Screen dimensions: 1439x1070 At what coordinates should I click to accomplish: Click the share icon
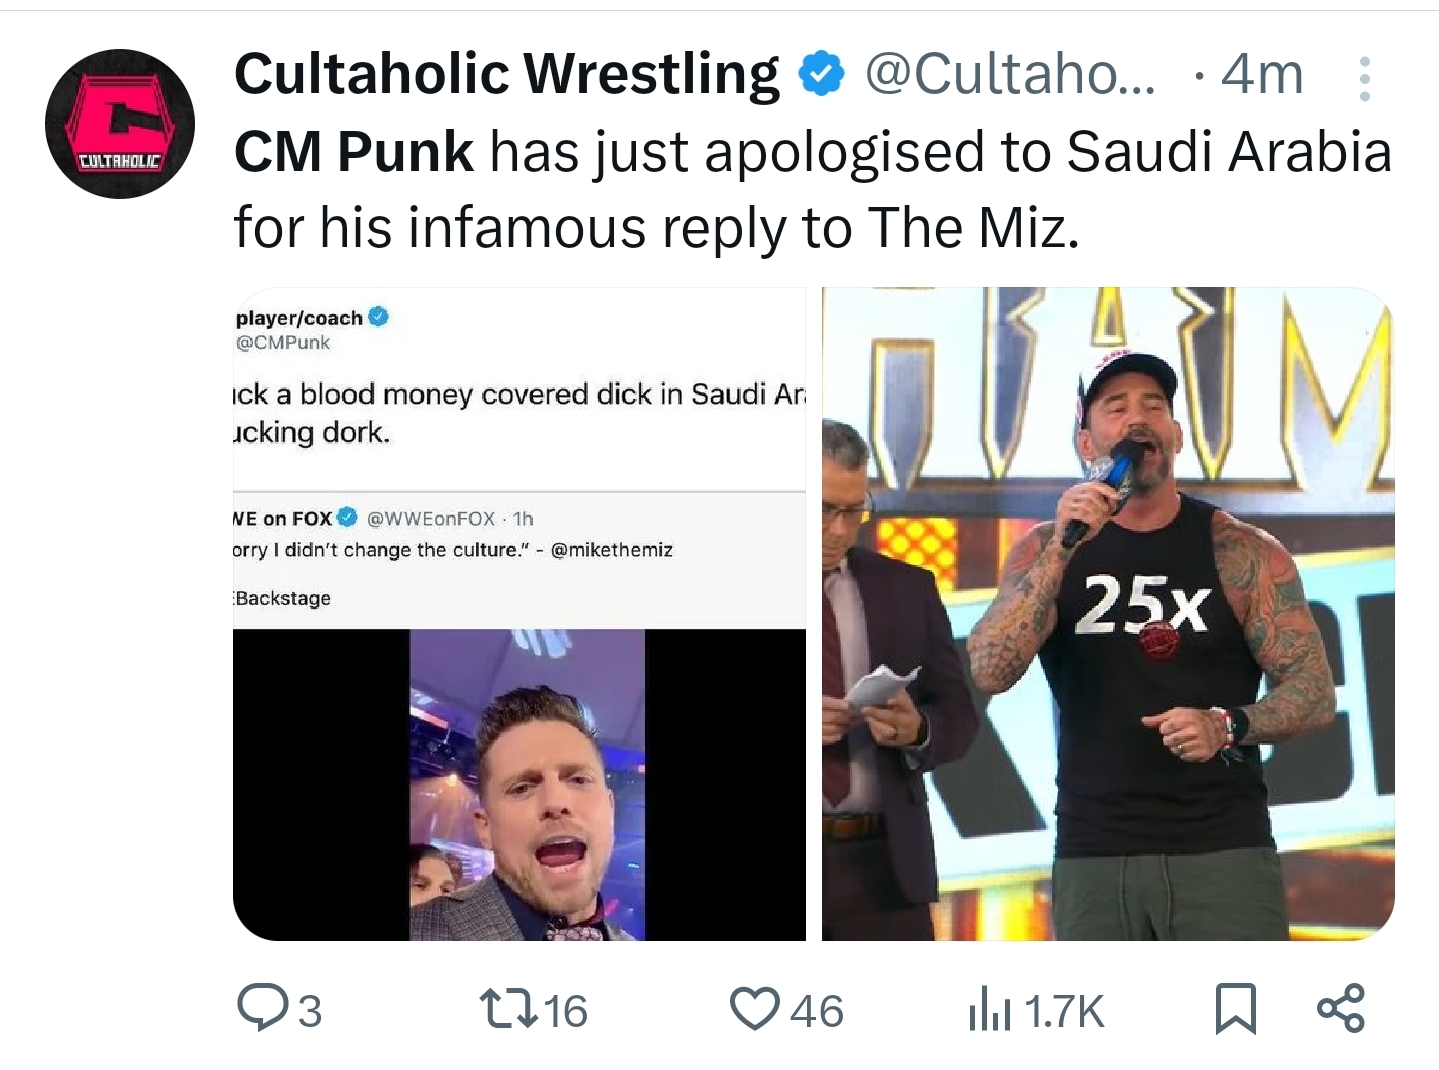(x=1340, y=1008)
